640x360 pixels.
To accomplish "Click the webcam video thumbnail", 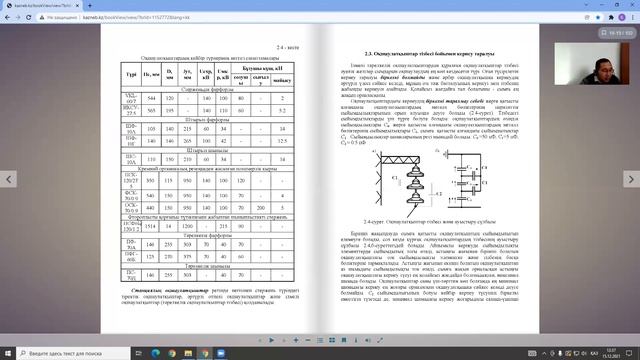I will coord(591,64).
